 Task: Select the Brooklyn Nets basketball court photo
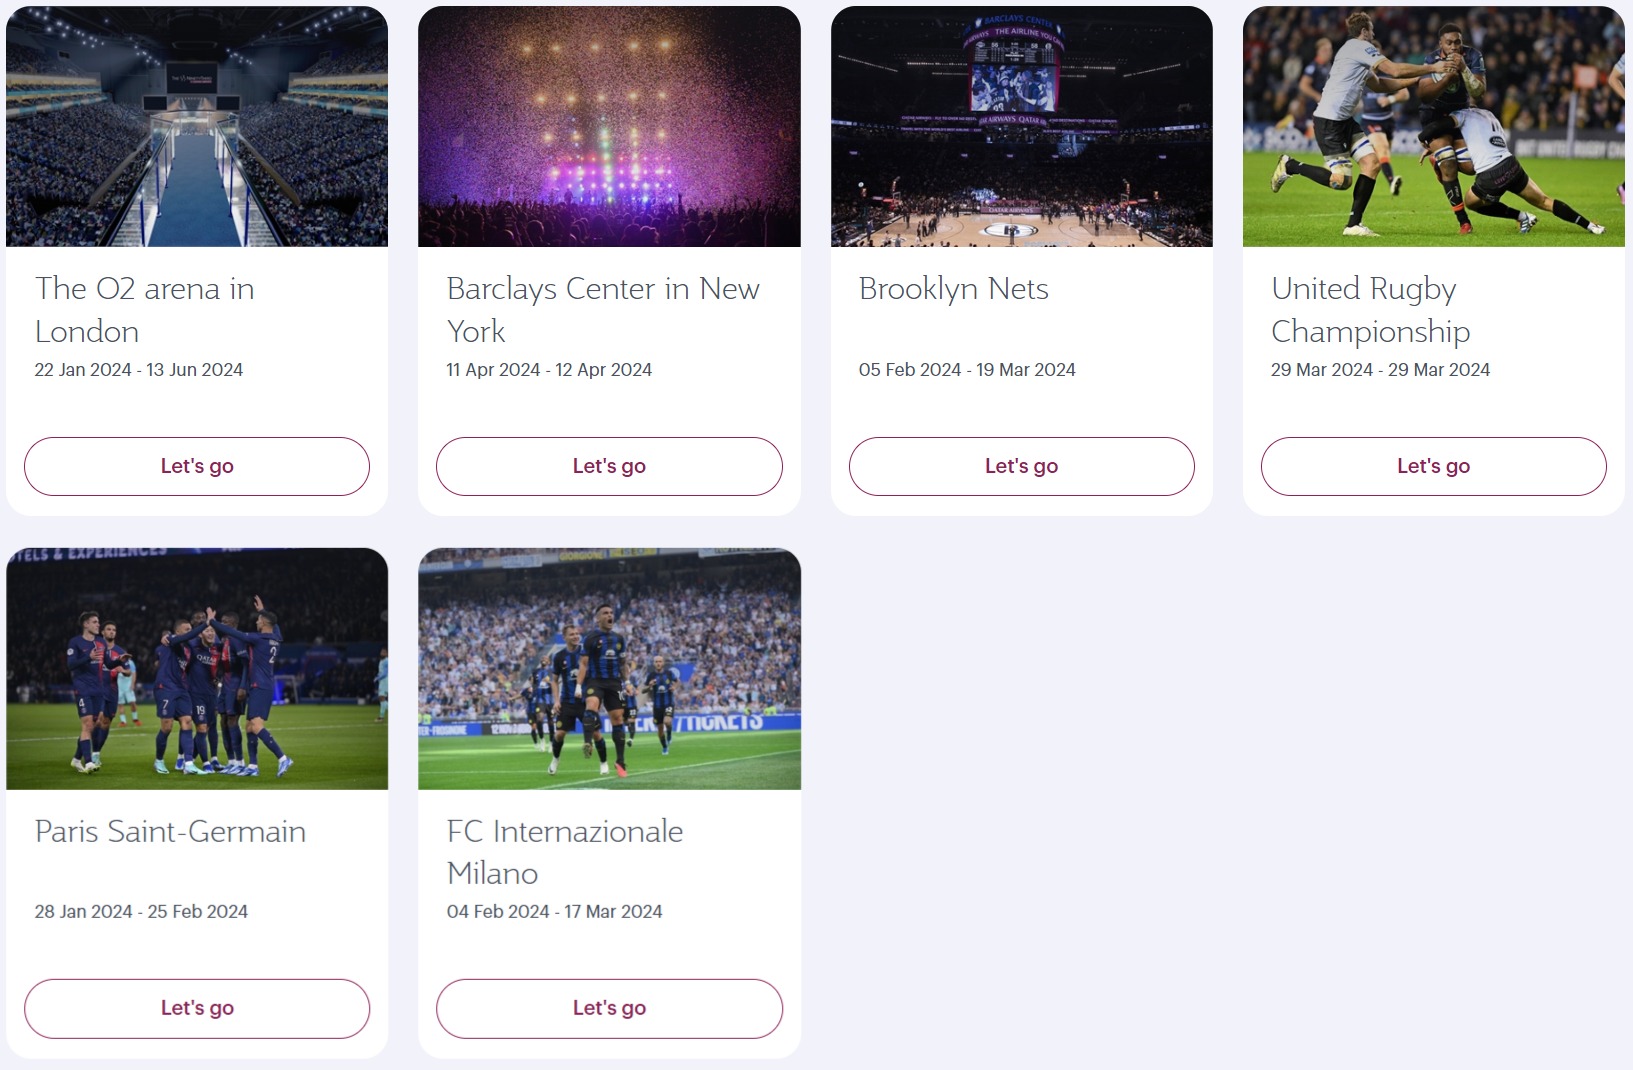pos(1021,127)
